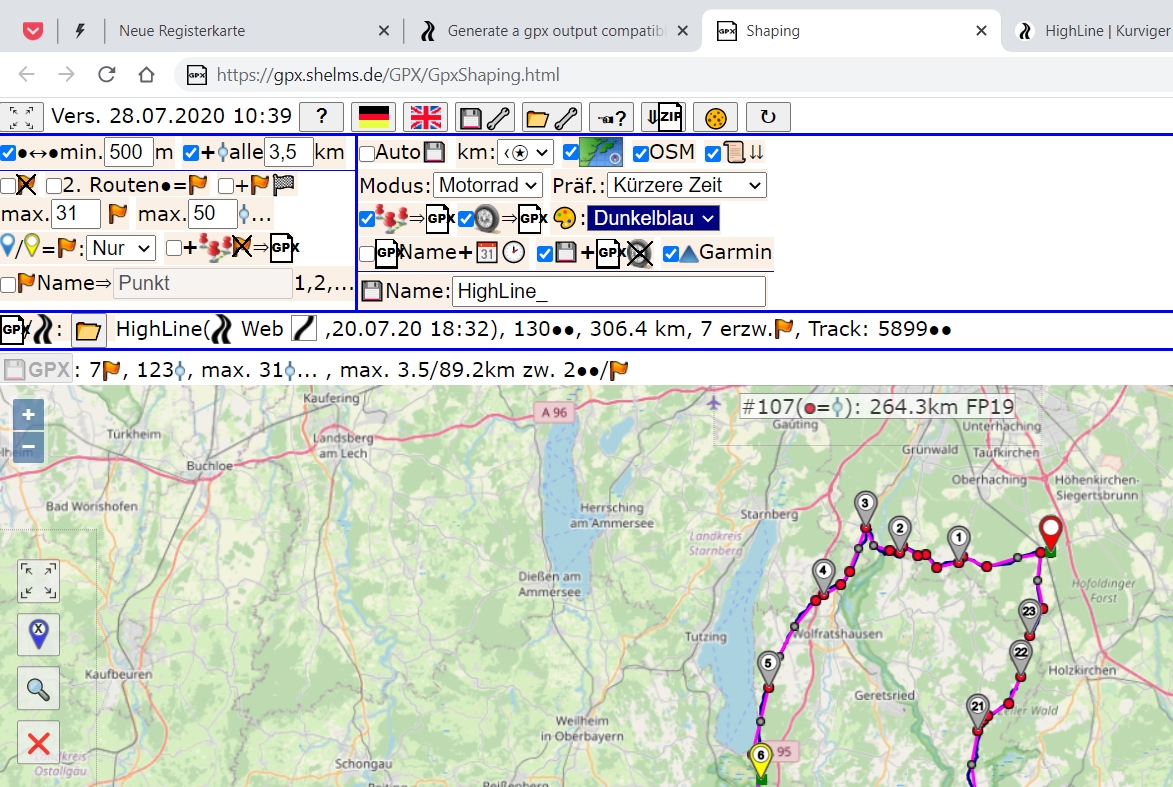Screen dimensions: 1173x787
Task: Open the Modus Motorrad dropdown
Action: pyautogui.click(x=488, y=185)
